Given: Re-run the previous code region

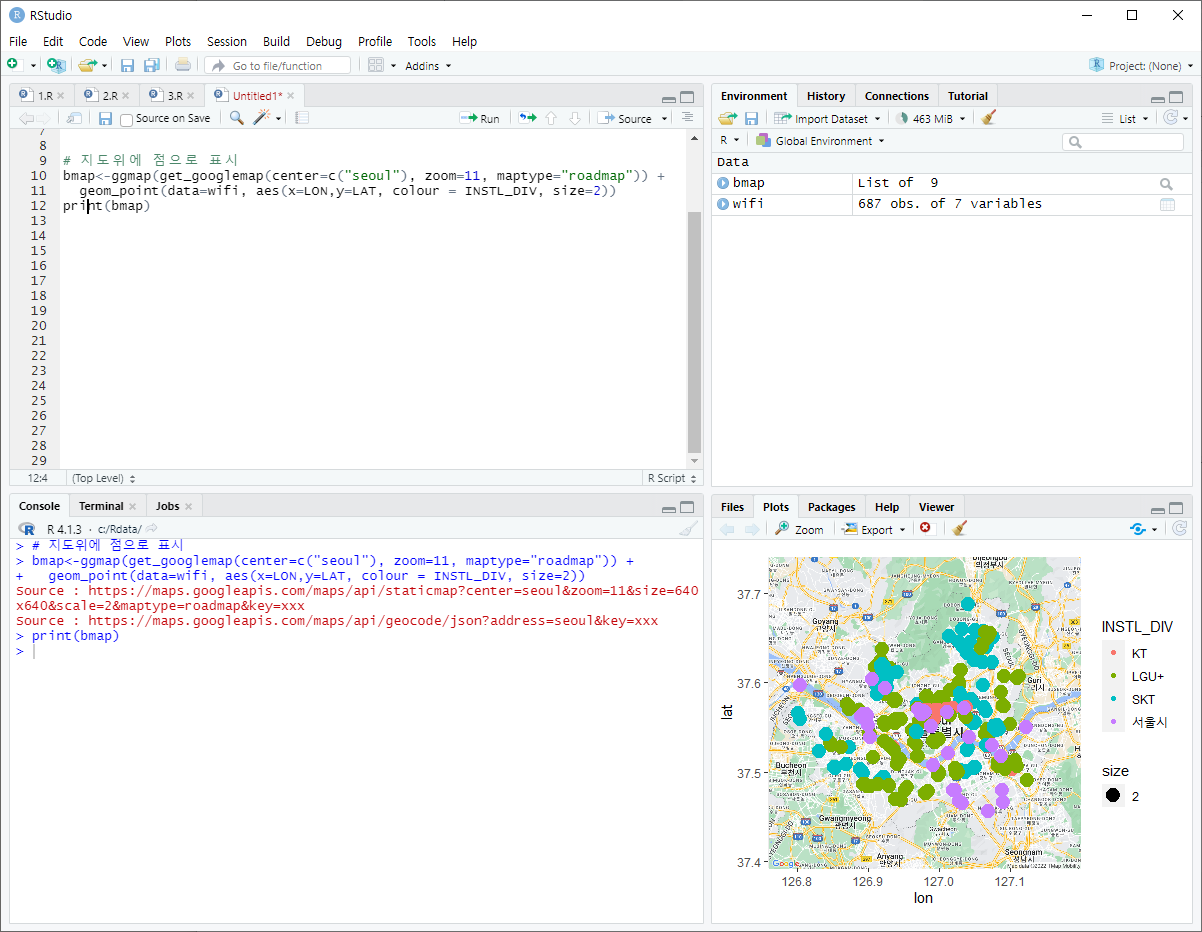Looking at the screenshot, I should [527, 118].
